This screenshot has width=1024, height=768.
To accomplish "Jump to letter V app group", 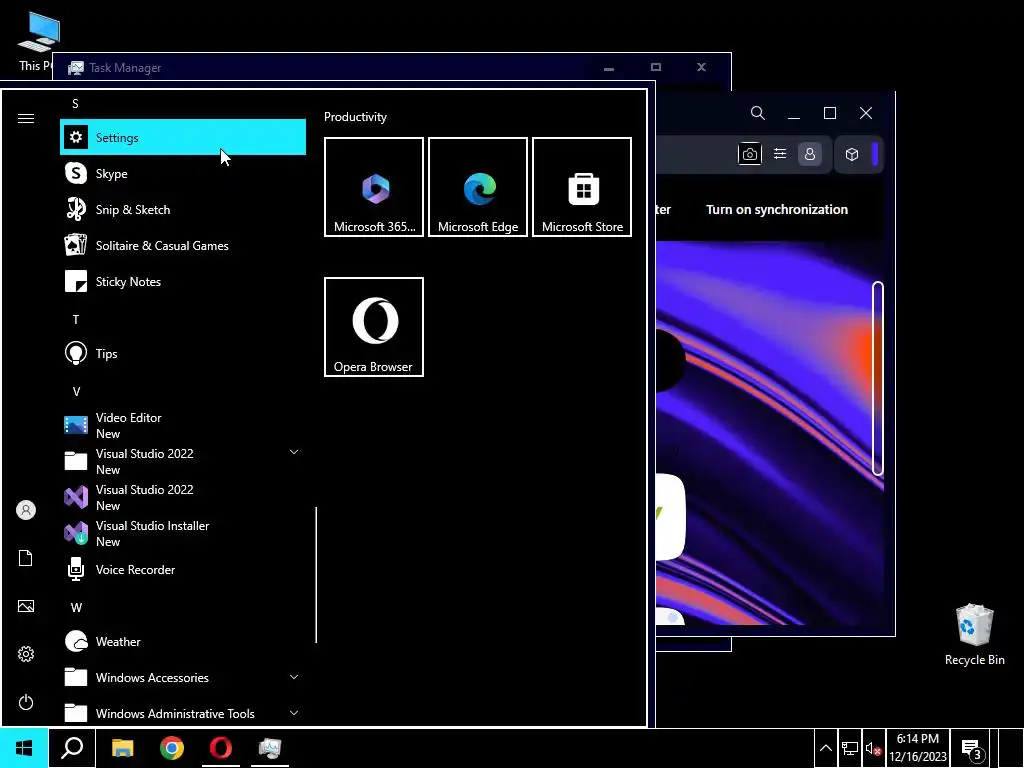I will click(76, 391).
